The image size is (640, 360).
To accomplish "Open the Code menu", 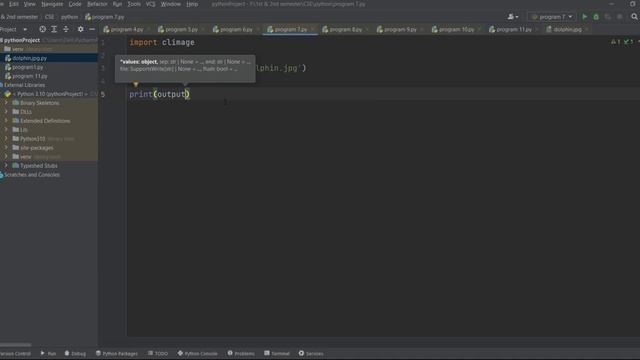I will [x=75, y=4].
